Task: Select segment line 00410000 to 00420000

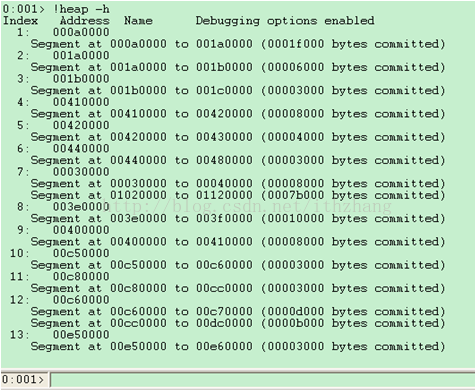Action: (x=238, y=114)
